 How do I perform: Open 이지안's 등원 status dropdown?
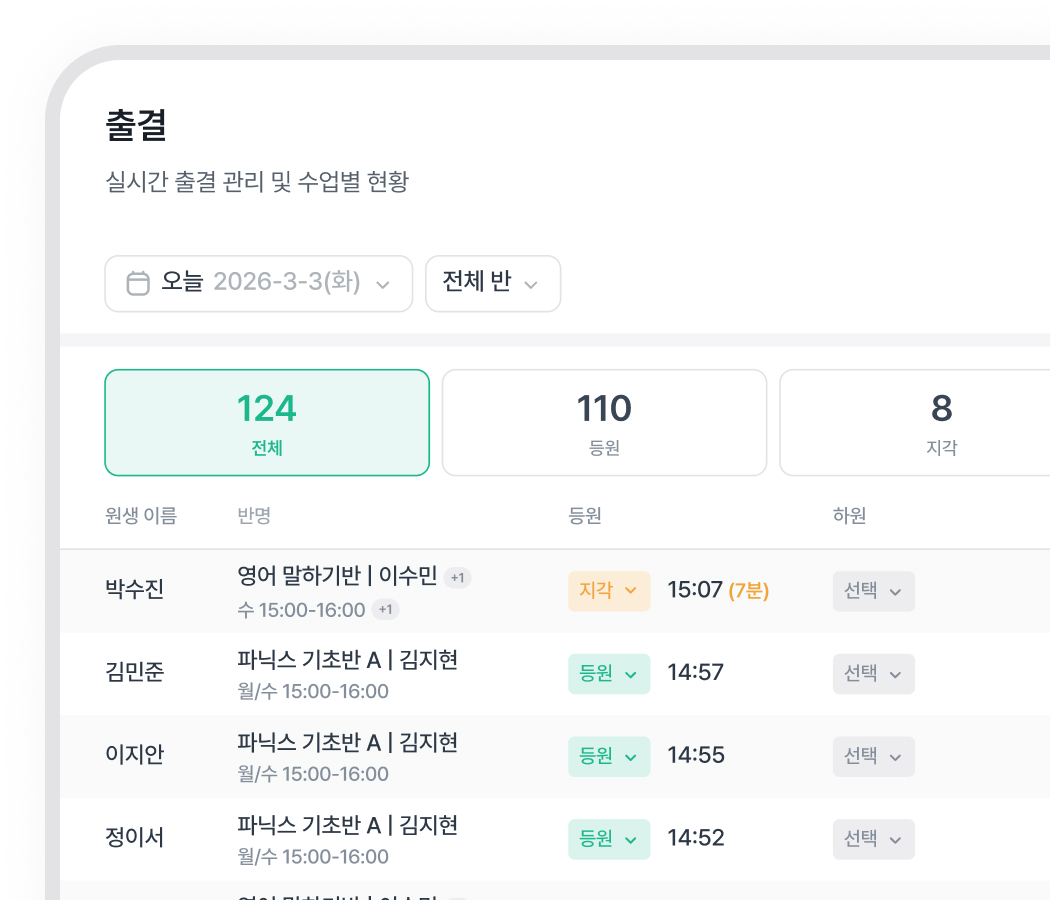pyautogui.click(x=608, y=757)
